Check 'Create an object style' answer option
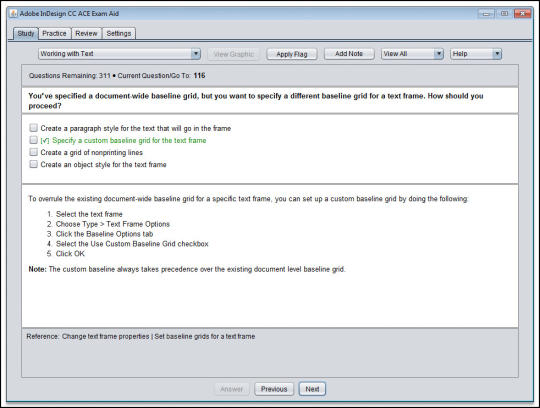Viewport: 540px width, 408px height. pos(33,164)
